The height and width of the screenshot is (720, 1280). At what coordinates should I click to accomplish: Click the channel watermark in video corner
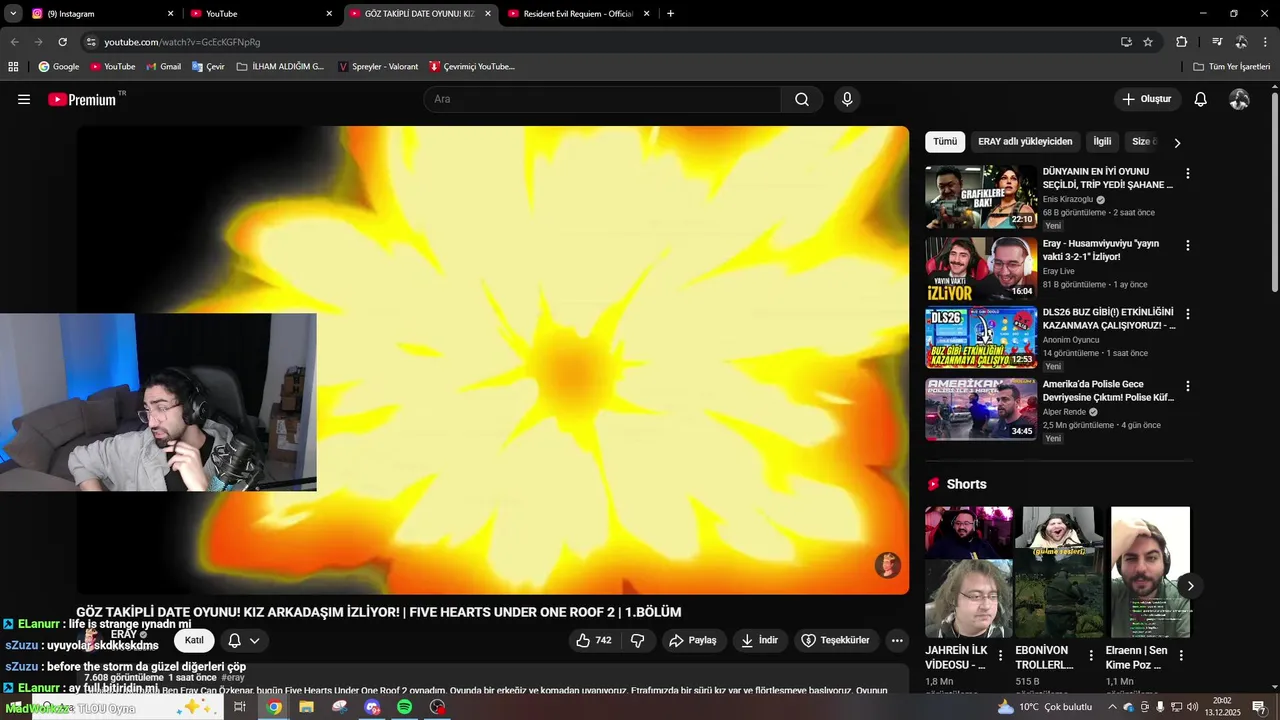point(888,565)
